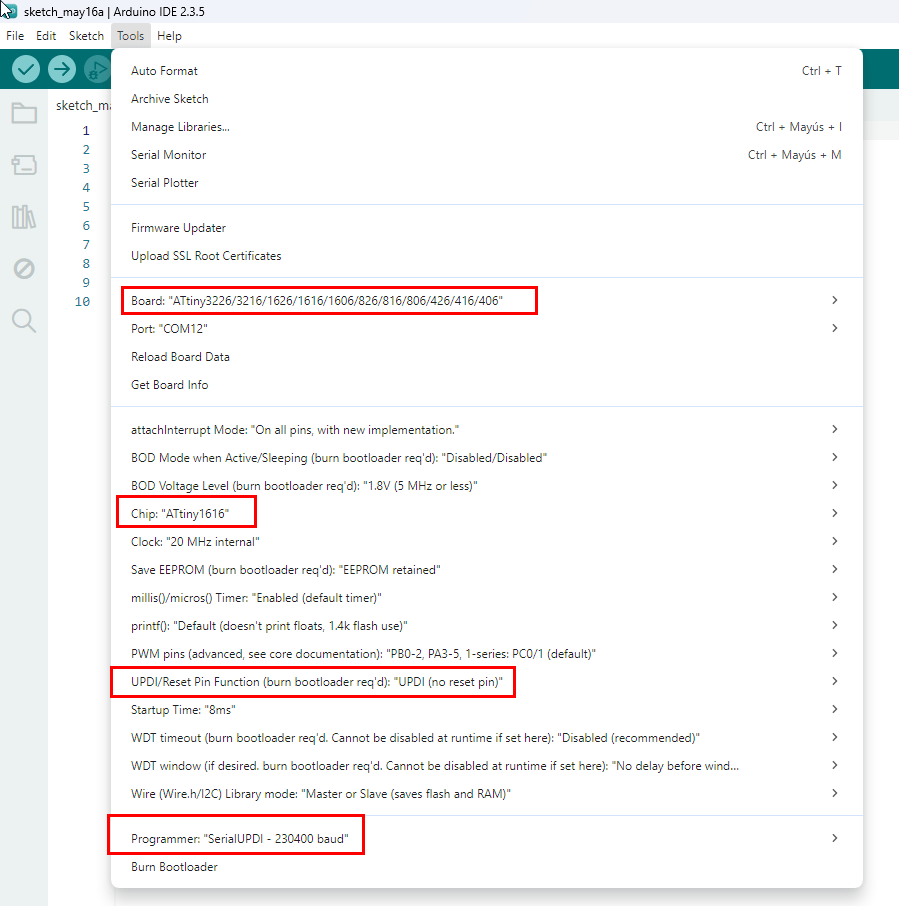Open the Sketchbook folder sidebar icon
Screen dimensions: 899x906
click(24, 113)
